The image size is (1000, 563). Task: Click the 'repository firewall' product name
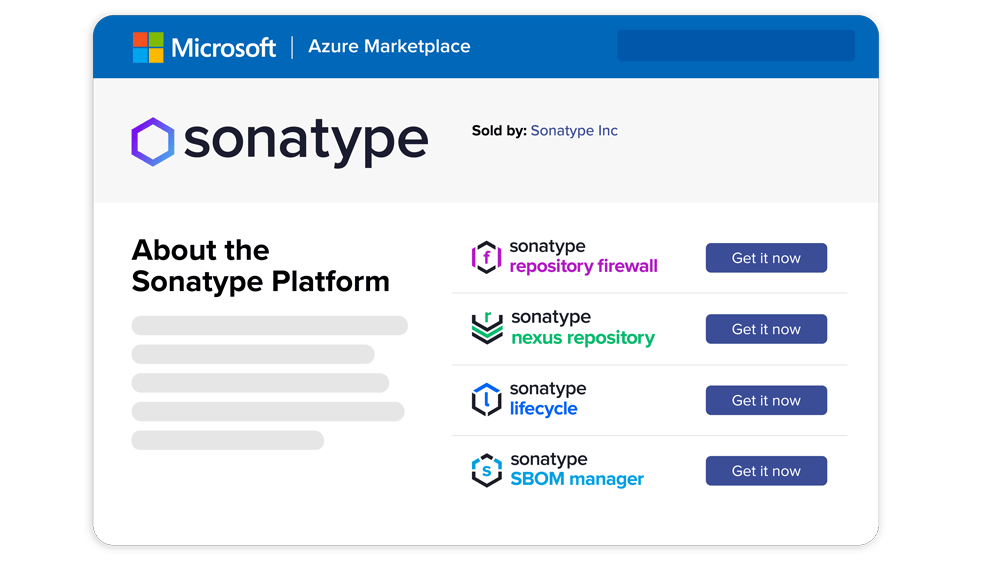click(x=584, y=267)
